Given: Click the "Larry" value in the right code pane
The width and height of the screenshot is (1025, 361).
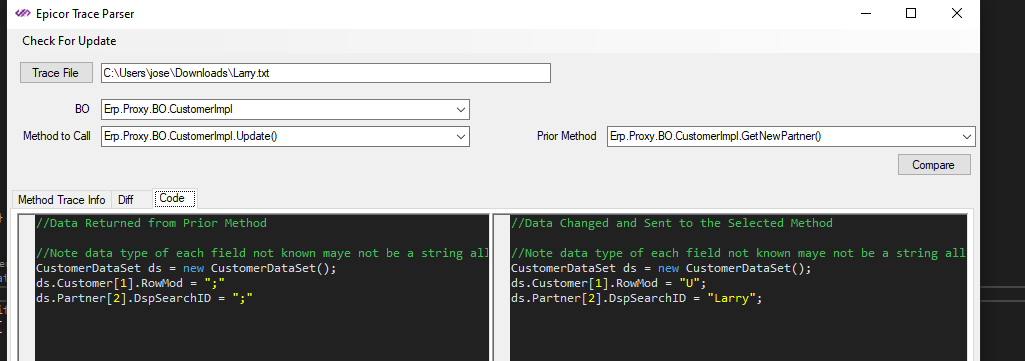Looking at the screenshot, I should coord(735,298).
